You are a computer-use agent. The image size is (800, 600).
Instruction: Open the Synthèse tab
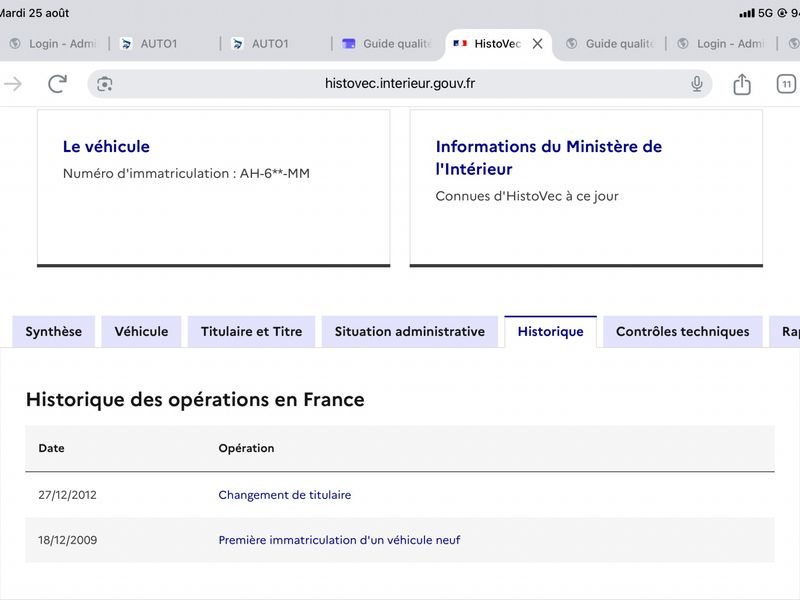pyautogui.click(x=54, y=332)
